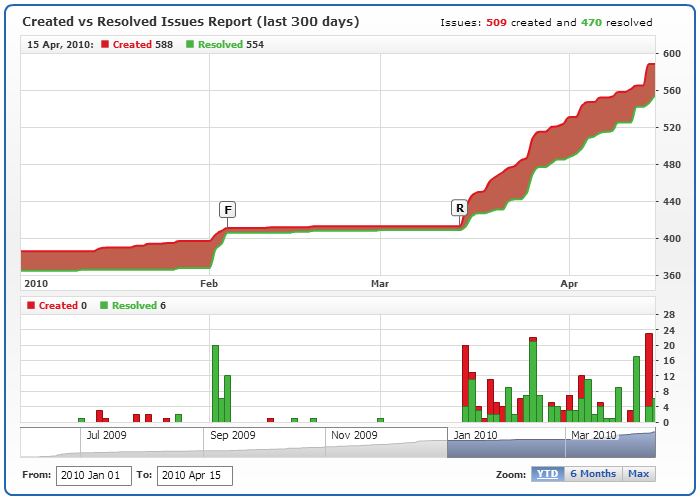
Task: Jump to Sep 2009 in the scroller
Action: pos(234,435)
